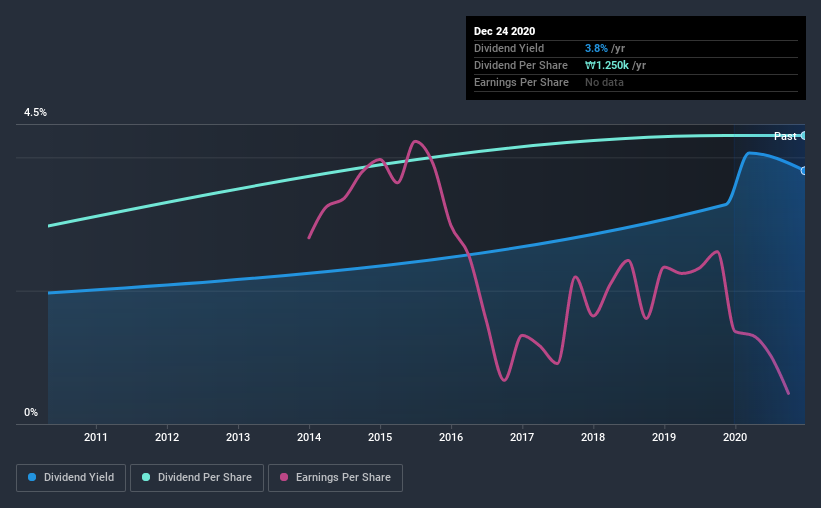This screenshot has height=508, width=821.
Task: Click the teal Dividend Per Share legend dot
Action: point(146,477)
